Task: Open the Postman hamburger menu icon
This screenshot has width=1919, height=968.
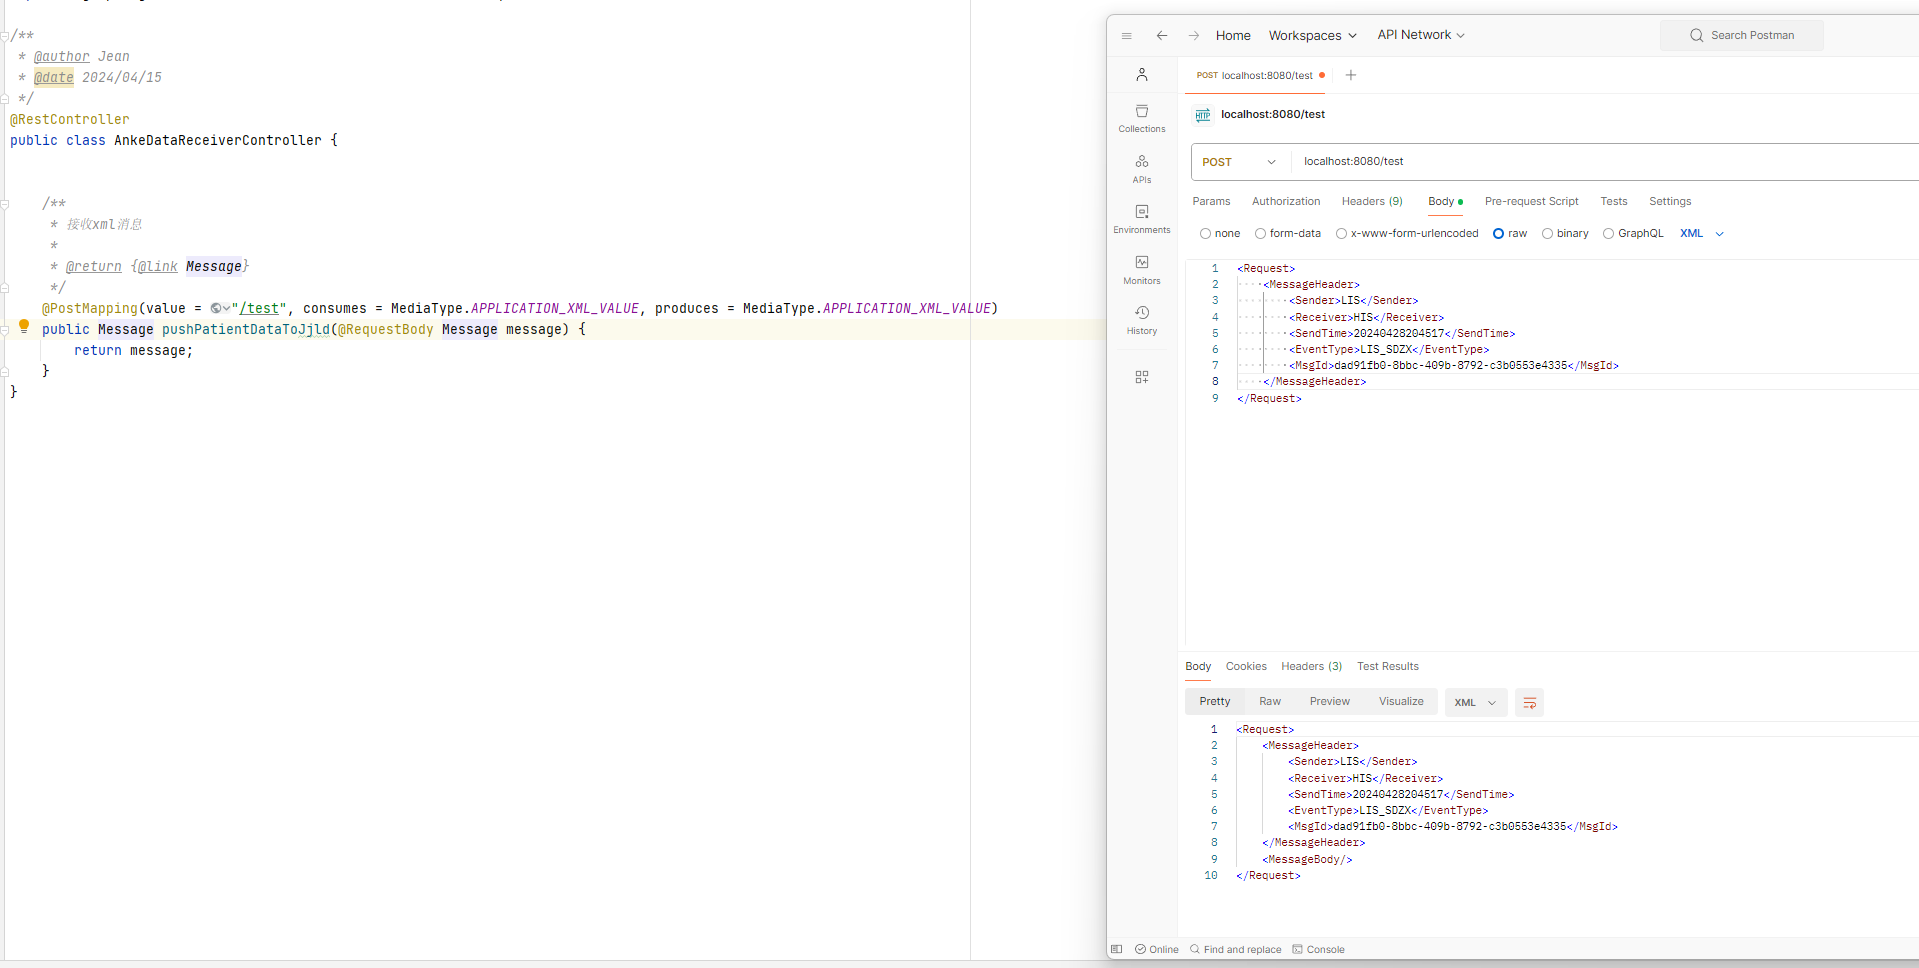Action: pos(1127,36)
